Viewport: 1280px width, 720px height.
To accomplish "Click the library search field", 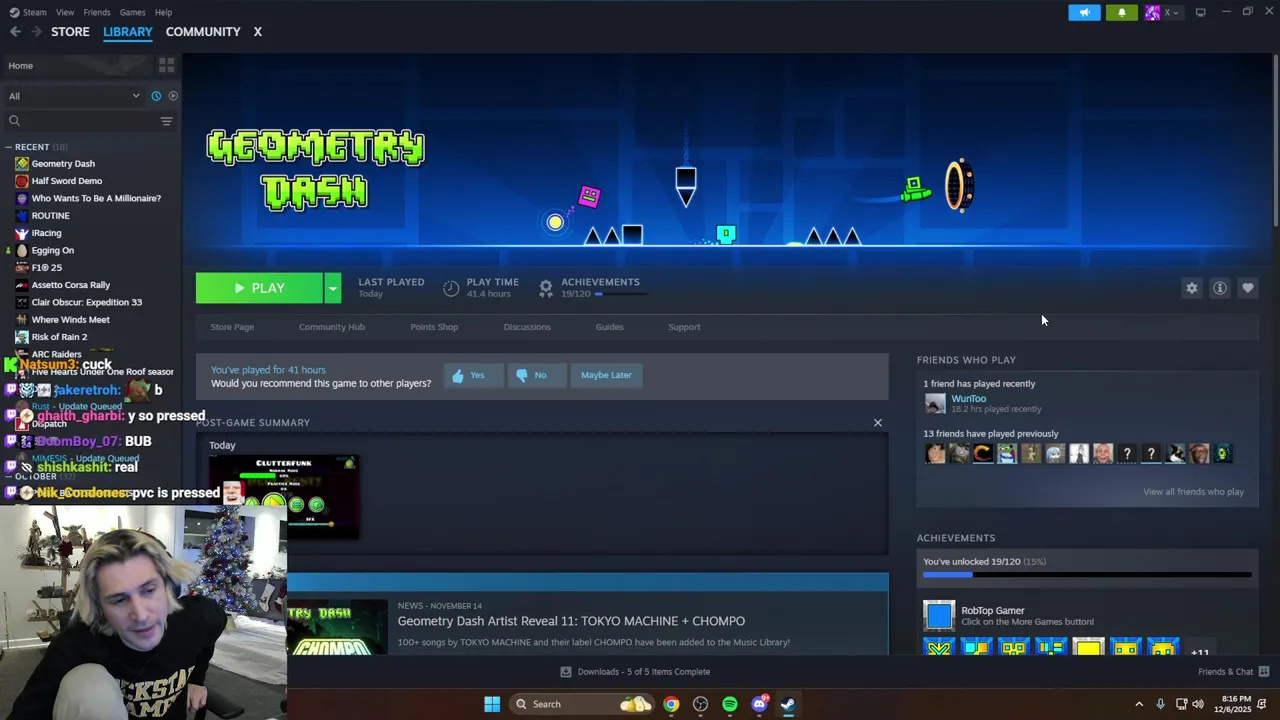I will pyautogui.click(x=82, y=121).
